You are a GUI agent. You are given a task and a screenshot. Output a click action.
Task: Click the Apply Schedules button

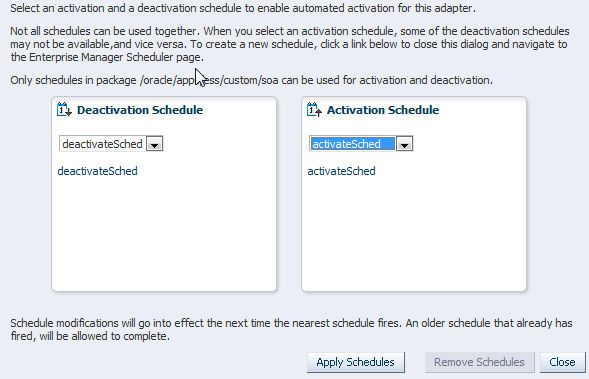(356, 362)
